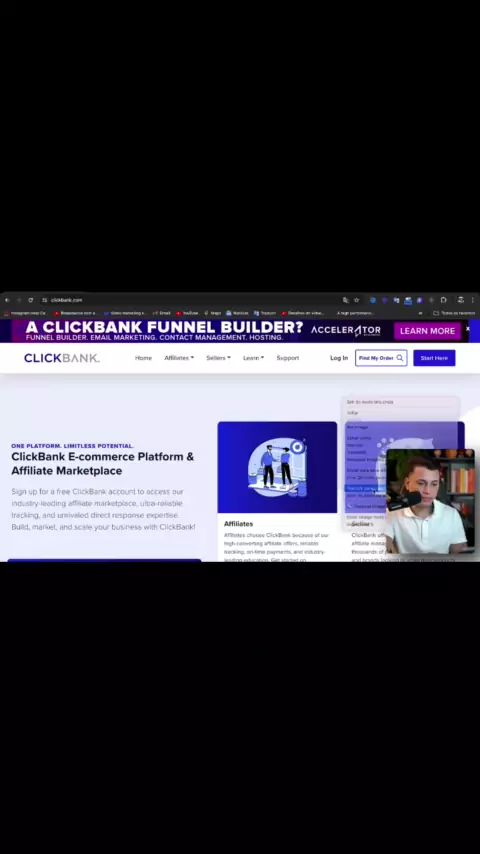This screenshot has height=854, width=480.
Task: Click the LEARN MORE banner button
Action: [x=428, y=331]
